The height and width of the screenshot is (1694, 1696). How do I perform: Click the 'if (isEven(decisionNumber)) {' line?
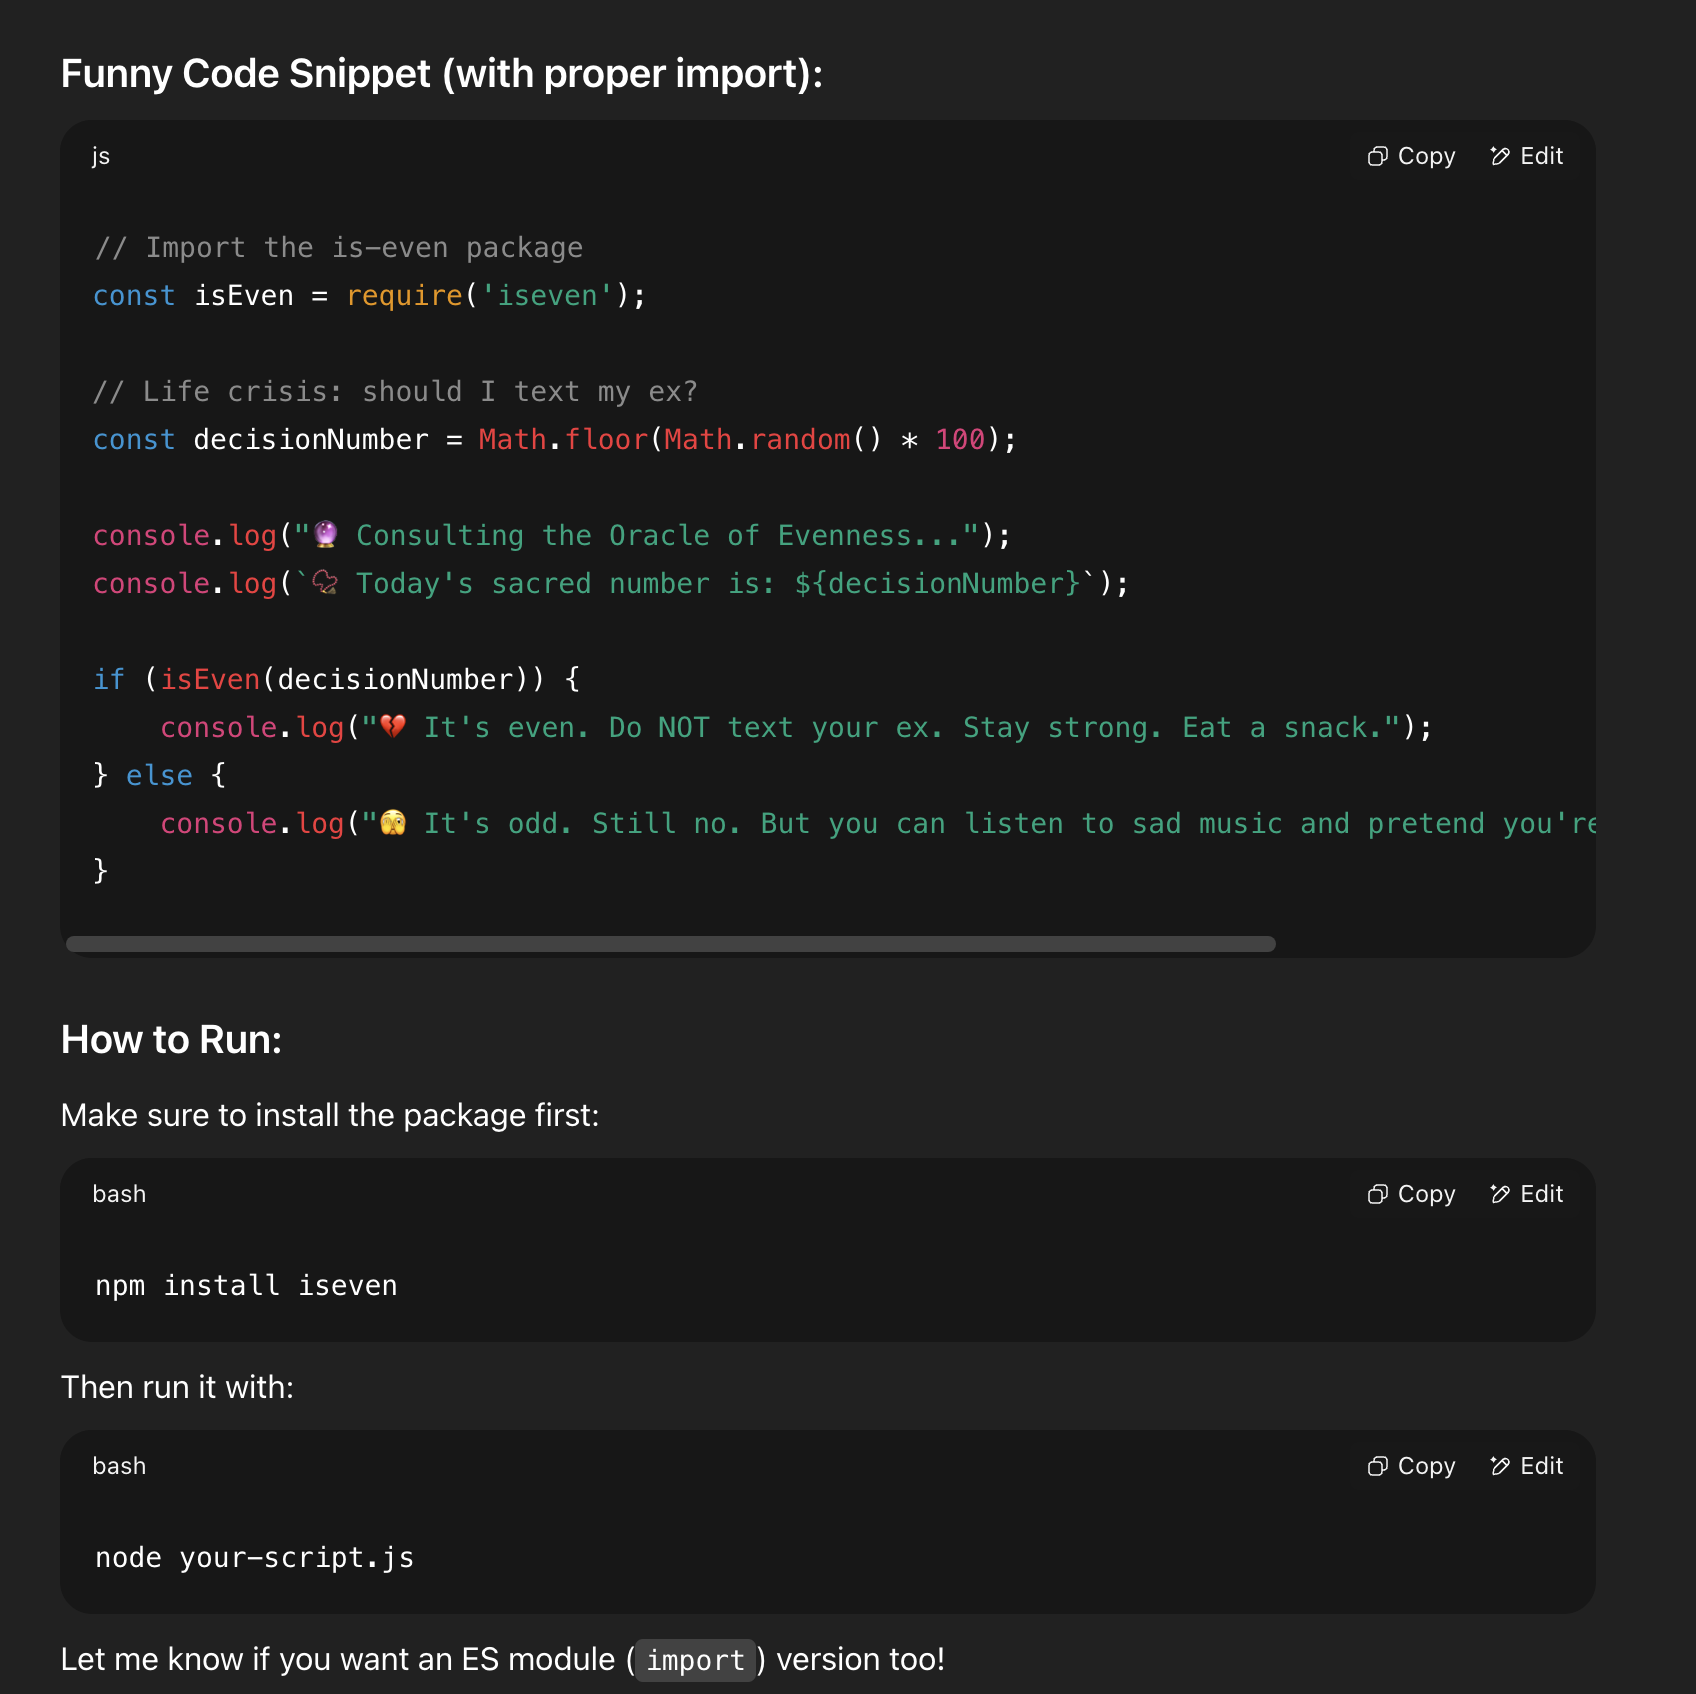tap(337, 680)
